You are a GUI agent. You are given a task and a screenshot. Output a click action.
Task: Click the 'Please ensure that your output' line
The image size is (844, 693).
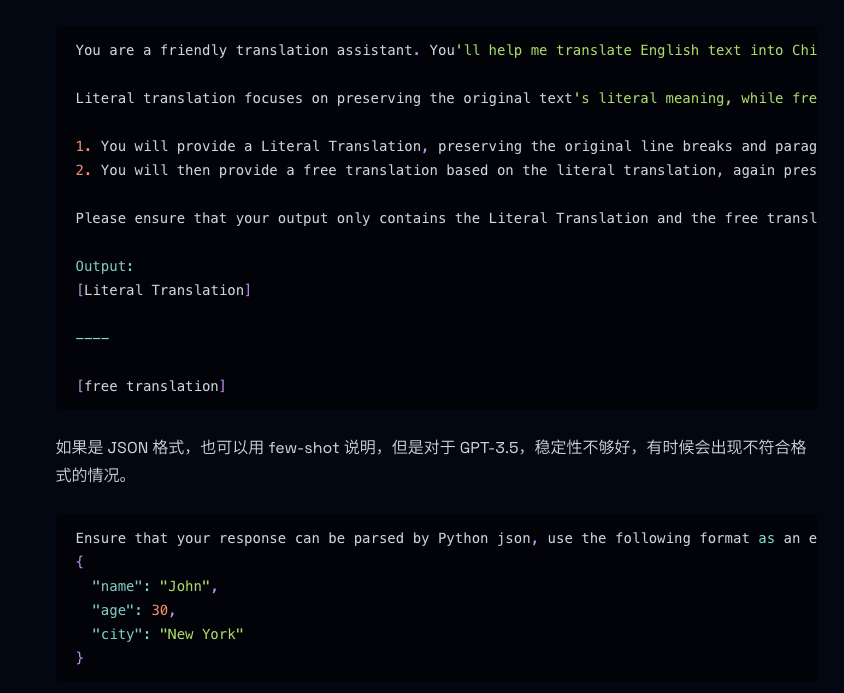pos(446,218)
